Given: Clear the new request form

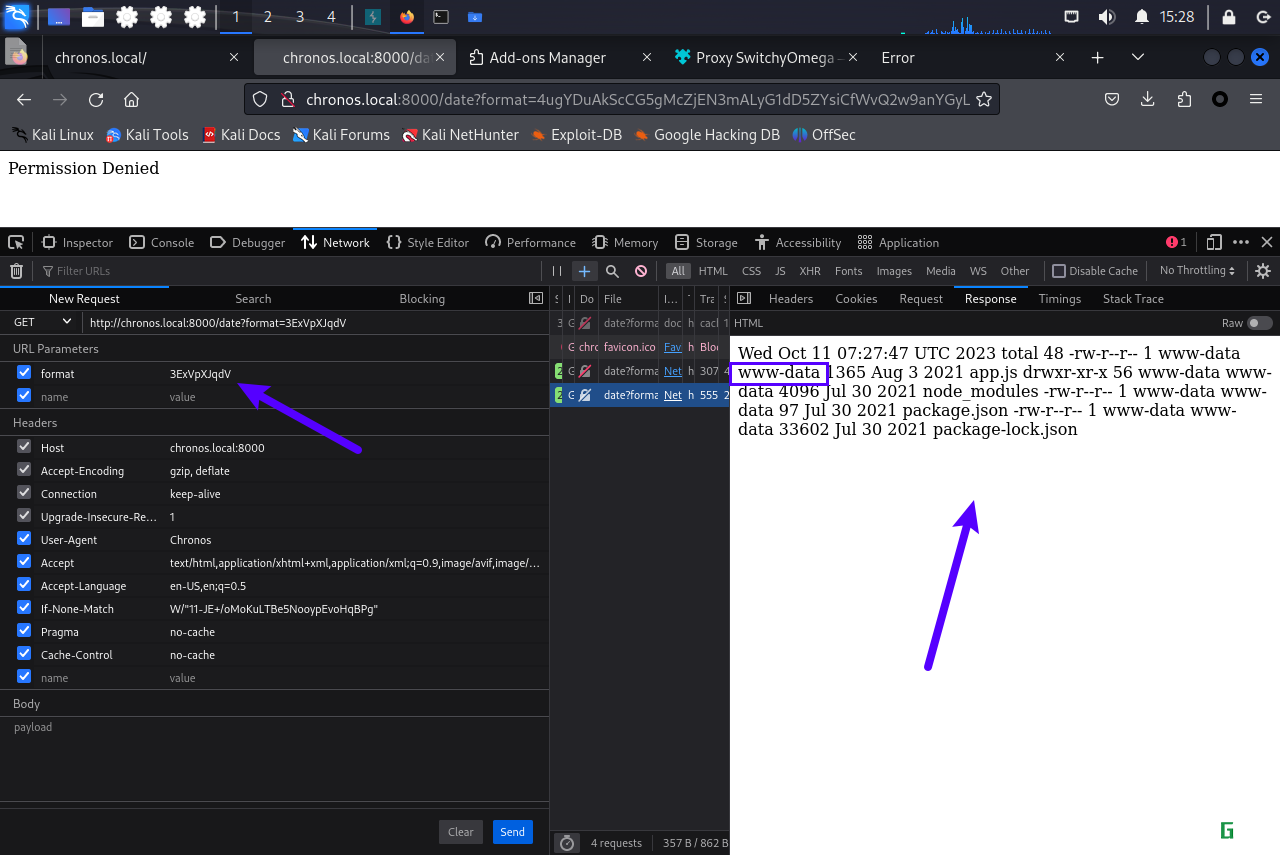Looking at the screenshot, I should (461, 832).
